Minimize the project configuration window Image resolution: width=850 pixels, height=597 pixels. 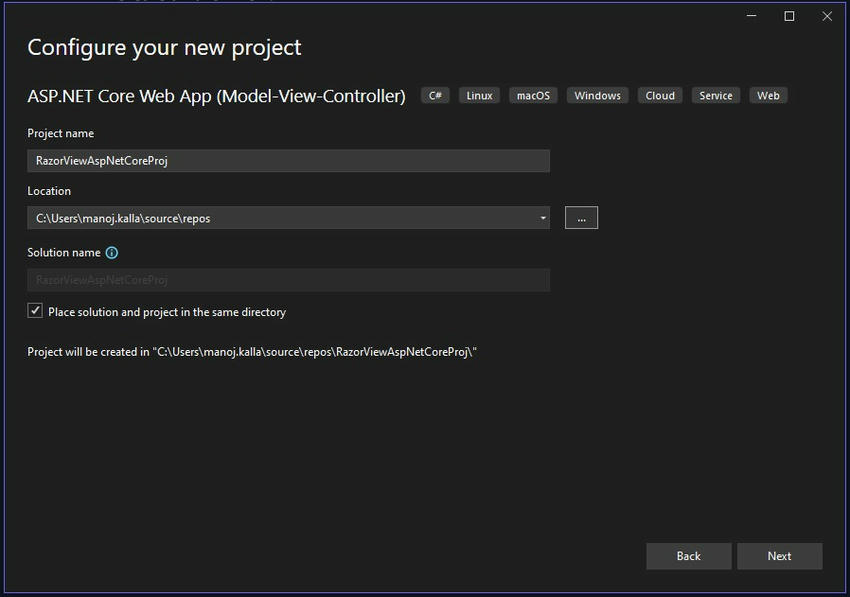749,16
